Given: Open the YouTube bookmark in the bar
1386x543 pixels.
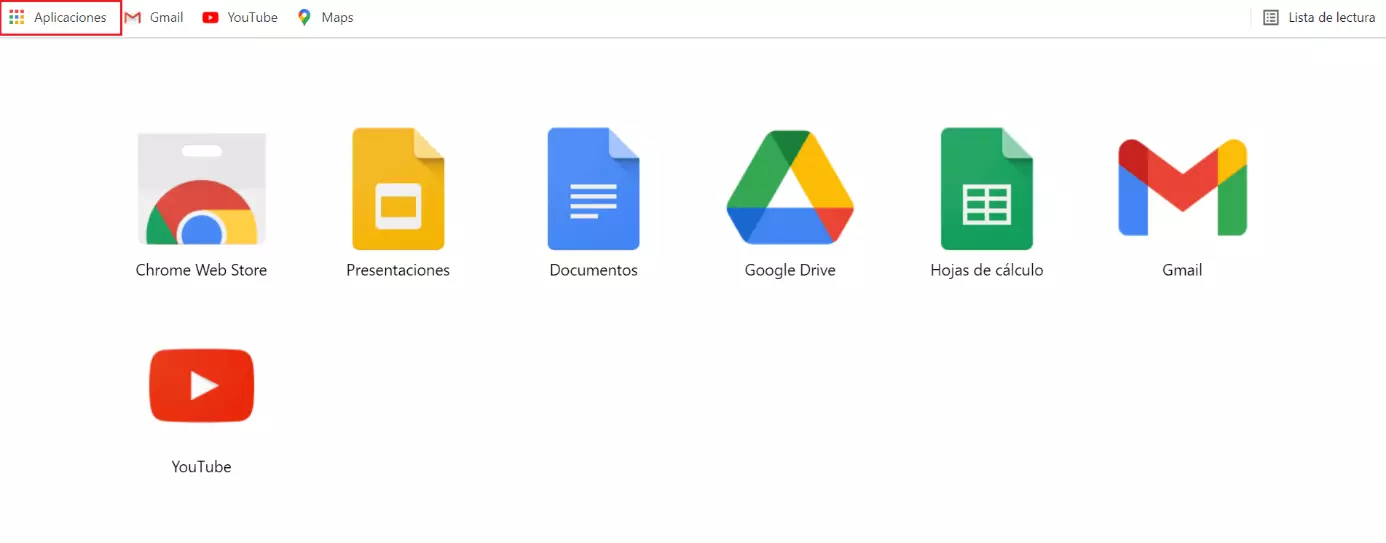Looking at the screenshot, I should point(240,18).
